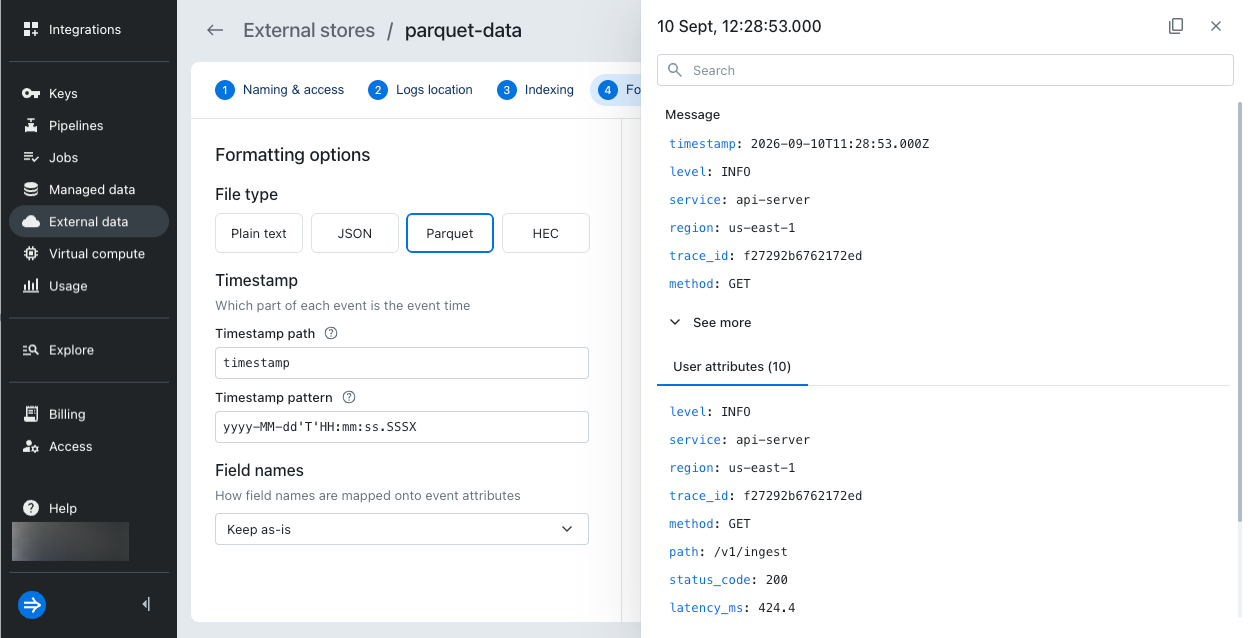Image resolution: width=1250 pixels, height=638 pixels.
Task: Click the parquet-data breadcrumb title
Action: click(463, 30)
